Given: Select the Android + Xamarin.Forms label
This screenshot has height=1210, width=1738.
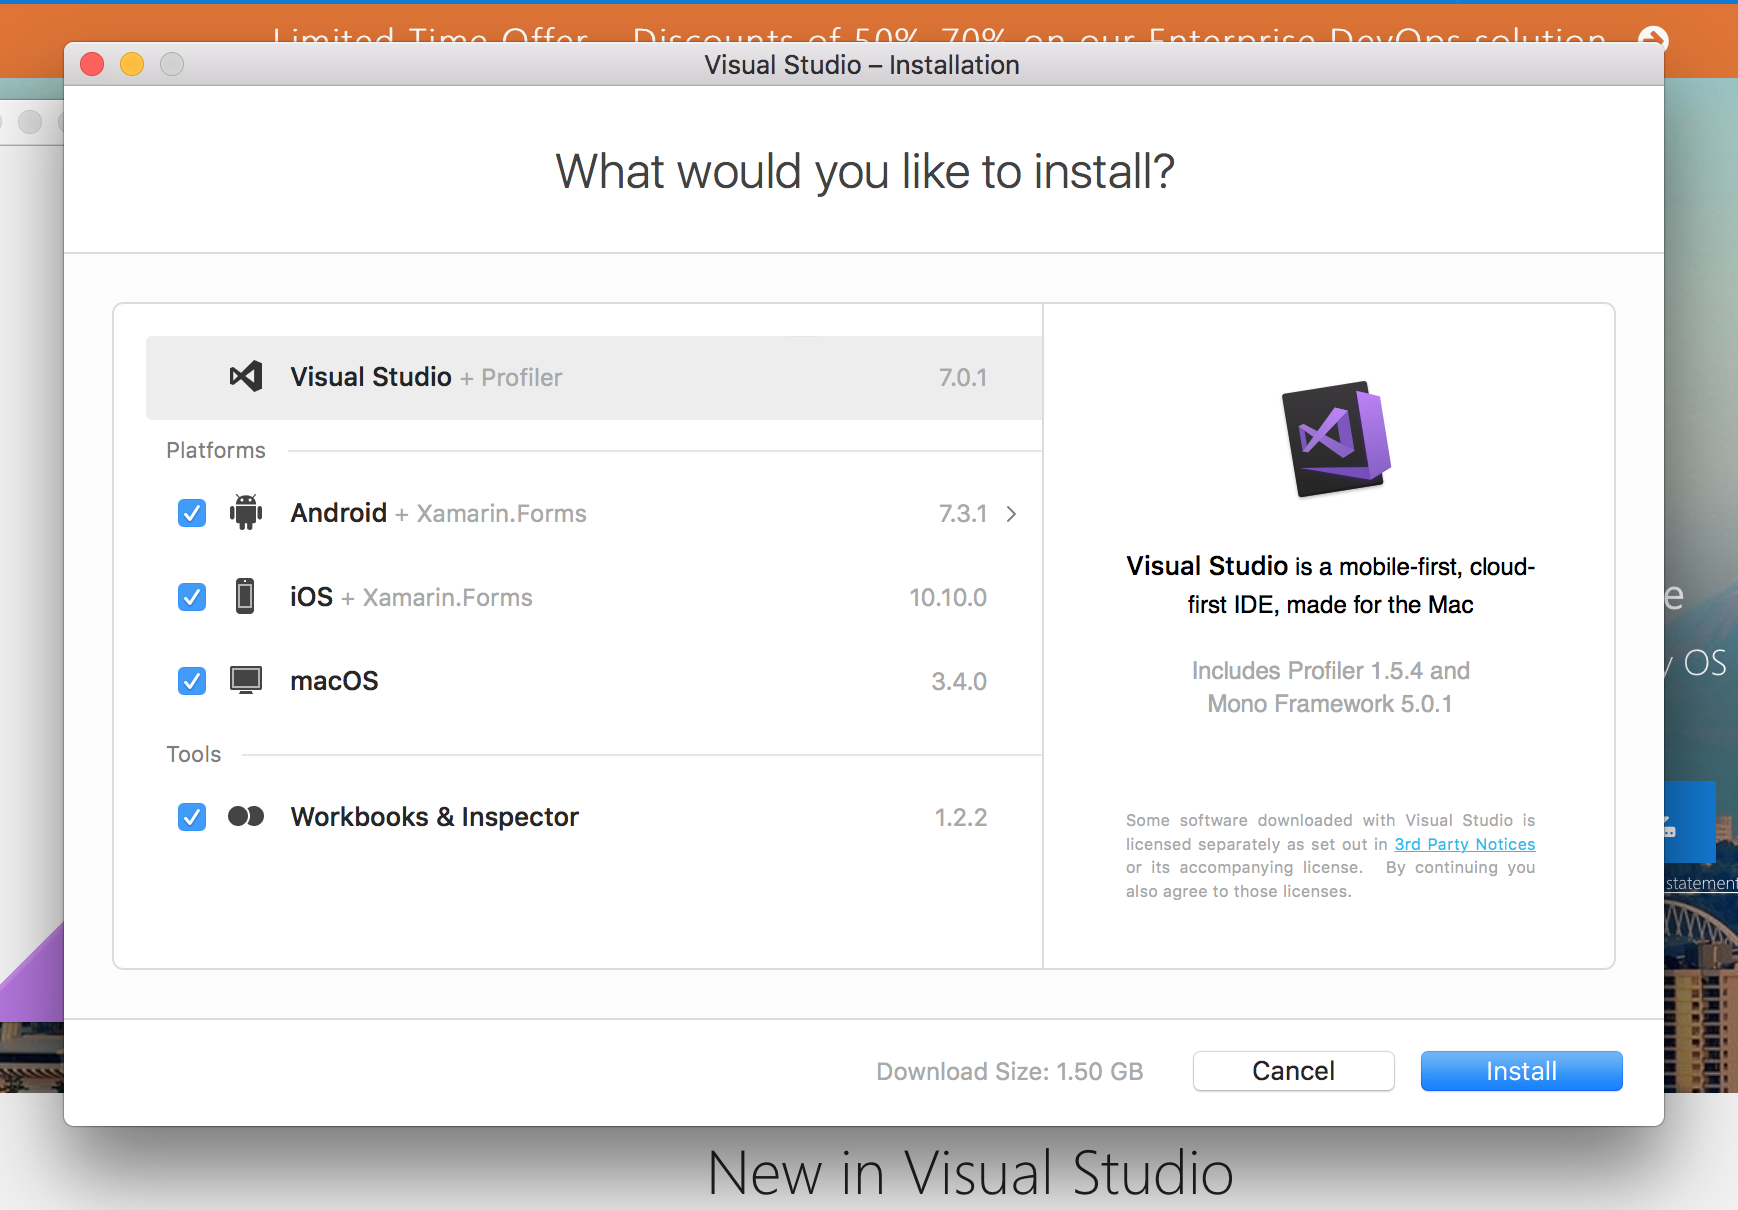Looking at the screenshot, I should point(438,513).
